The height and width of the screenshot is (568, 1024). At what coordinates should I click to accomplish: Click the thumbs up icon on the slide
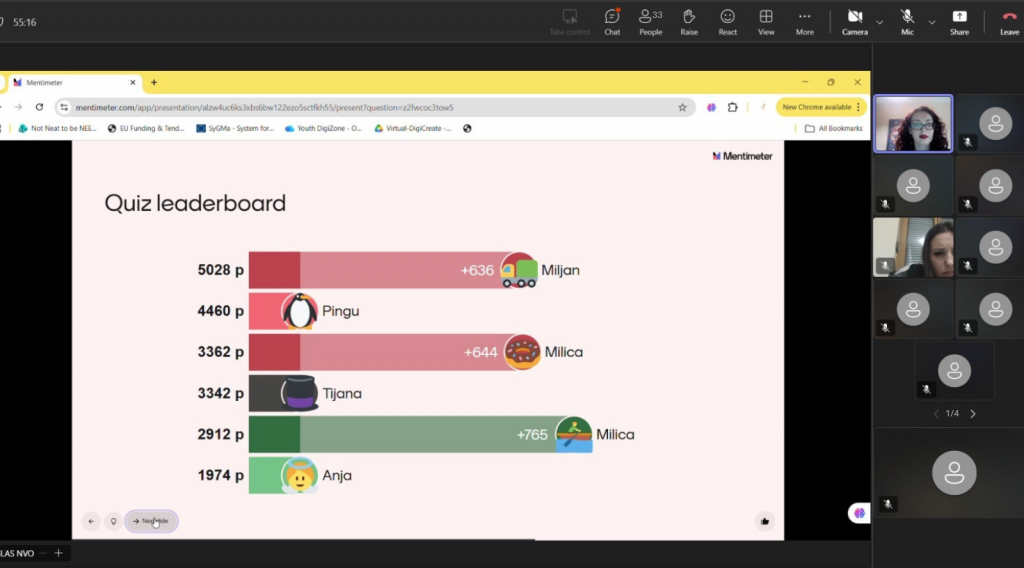[x=765, y=520]
